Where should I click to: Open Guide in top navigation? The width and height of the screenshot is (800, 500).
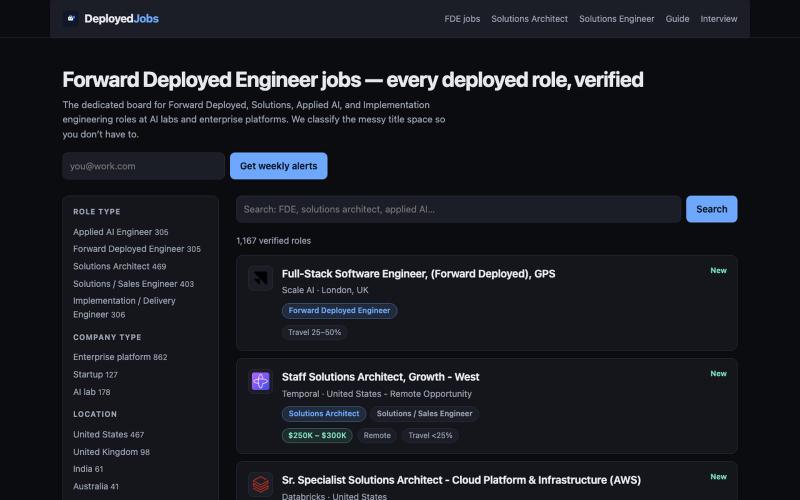[677, 19]
